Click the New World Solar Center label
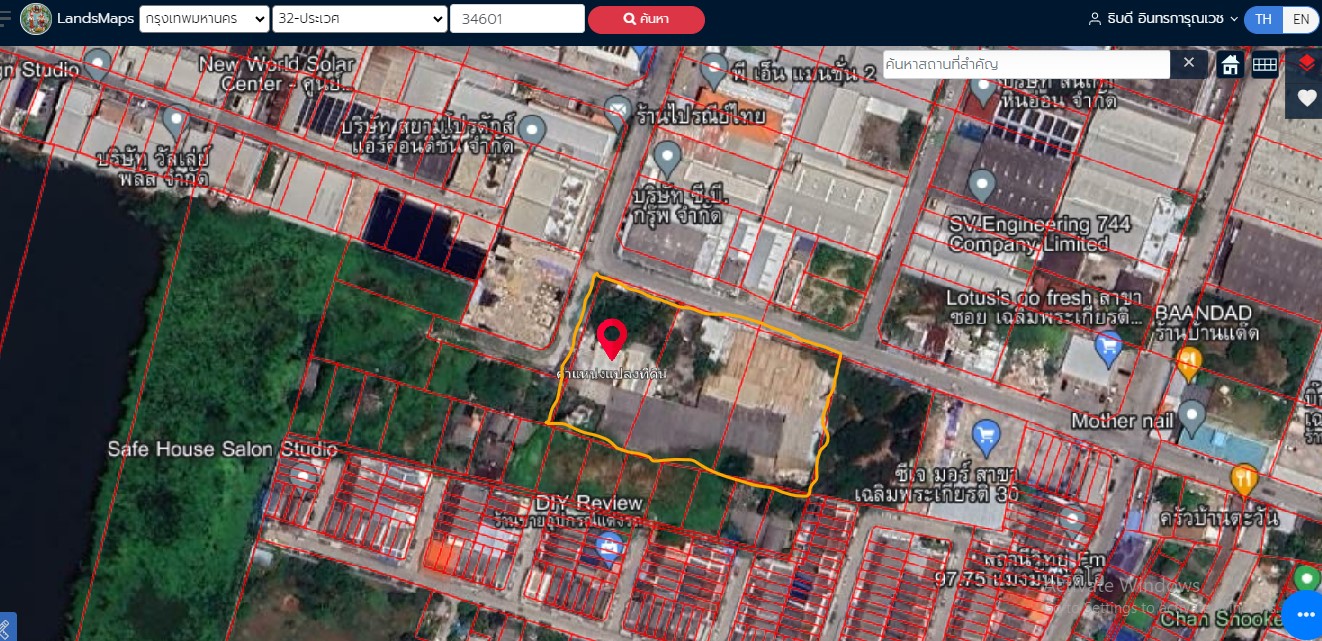The height and width of the screenshot is (641, 1322). point(277,74)
